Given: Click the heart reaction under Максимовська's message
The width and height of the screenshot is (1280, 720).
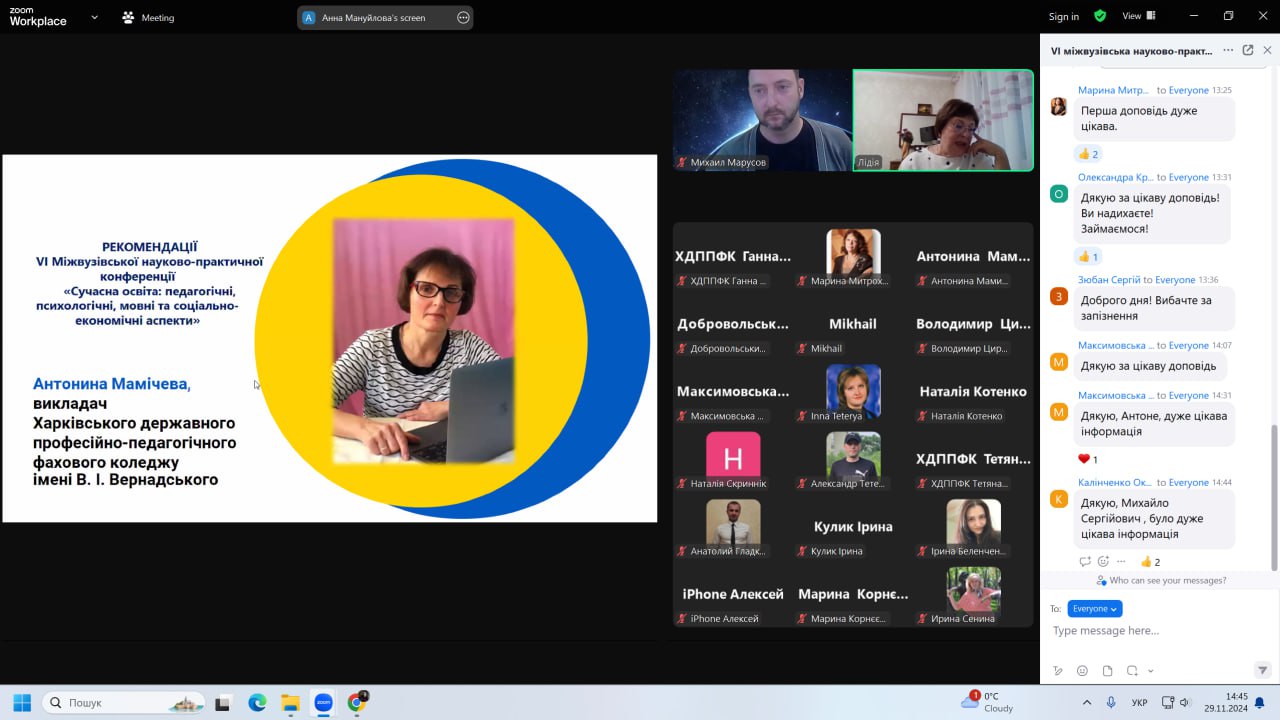Looking at the screenshot, I should tap(1088, 459).
